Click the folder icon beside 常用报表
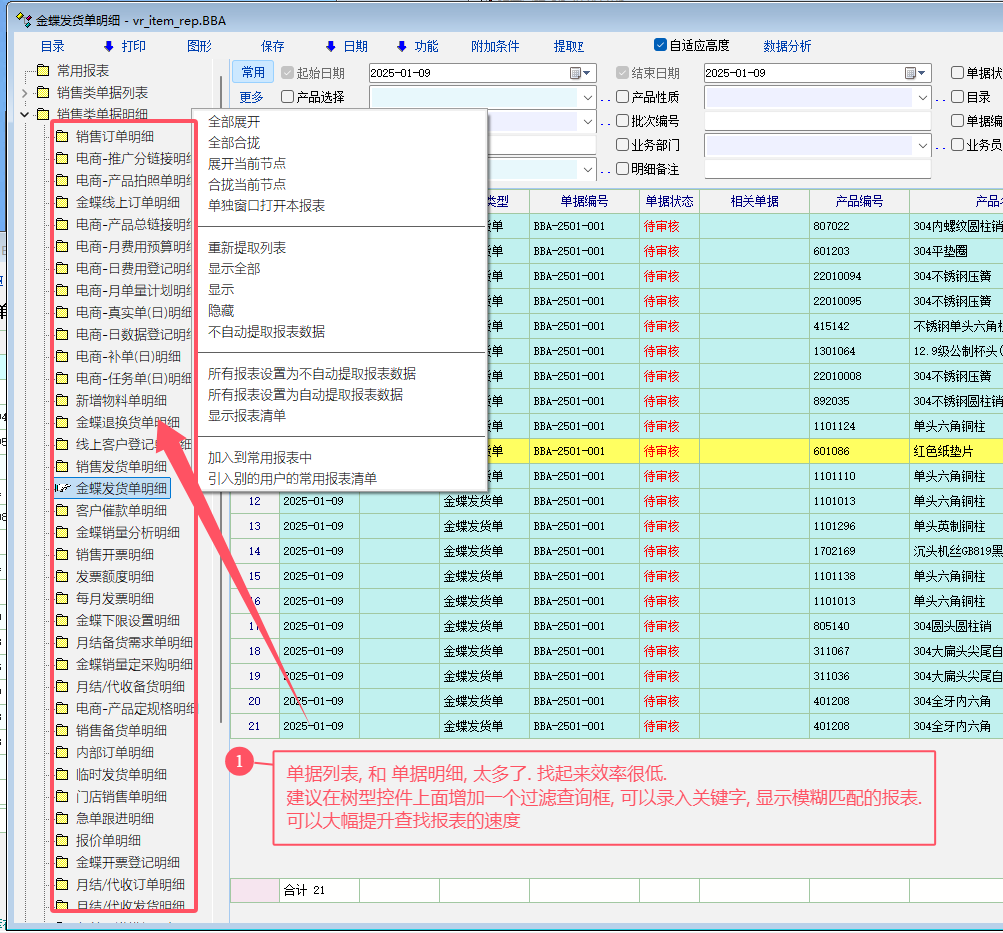Screen dimensions: 1003x933 [42, 71]
